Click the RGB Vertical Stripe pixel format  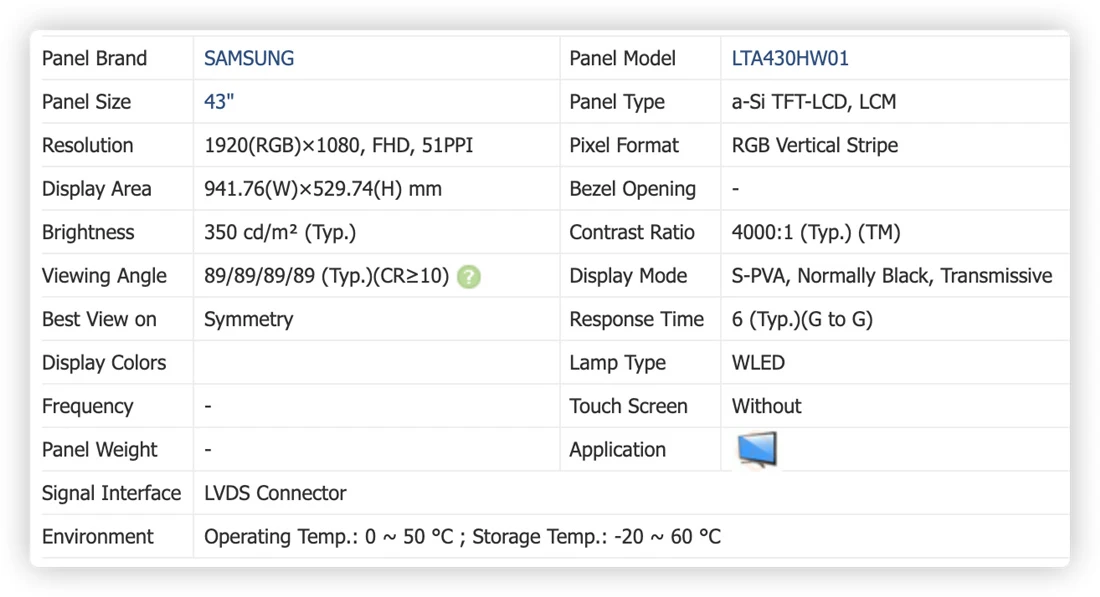pyautogui.click(x=814, y=145)
